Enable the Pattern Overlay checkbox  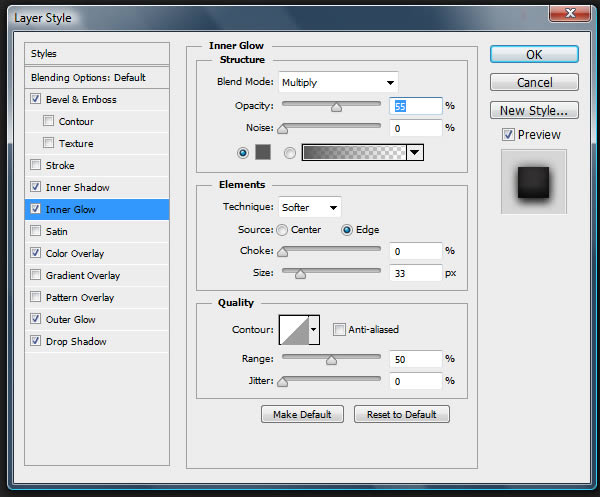[x=36, y=297]
